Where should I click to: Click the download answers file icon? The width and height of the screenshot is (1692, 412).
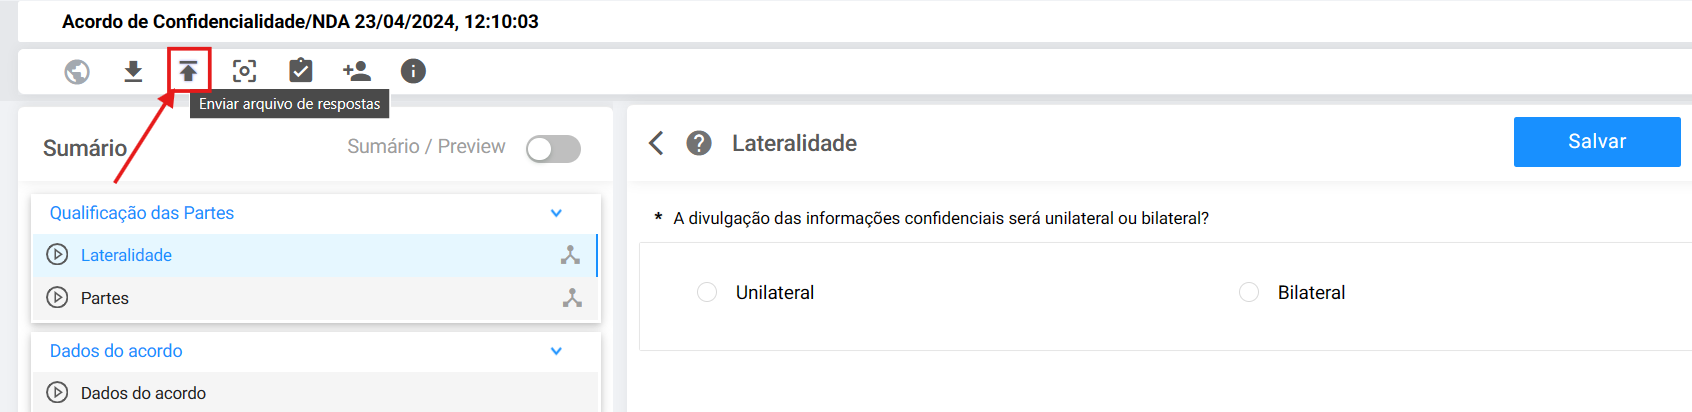click(133, 71)
